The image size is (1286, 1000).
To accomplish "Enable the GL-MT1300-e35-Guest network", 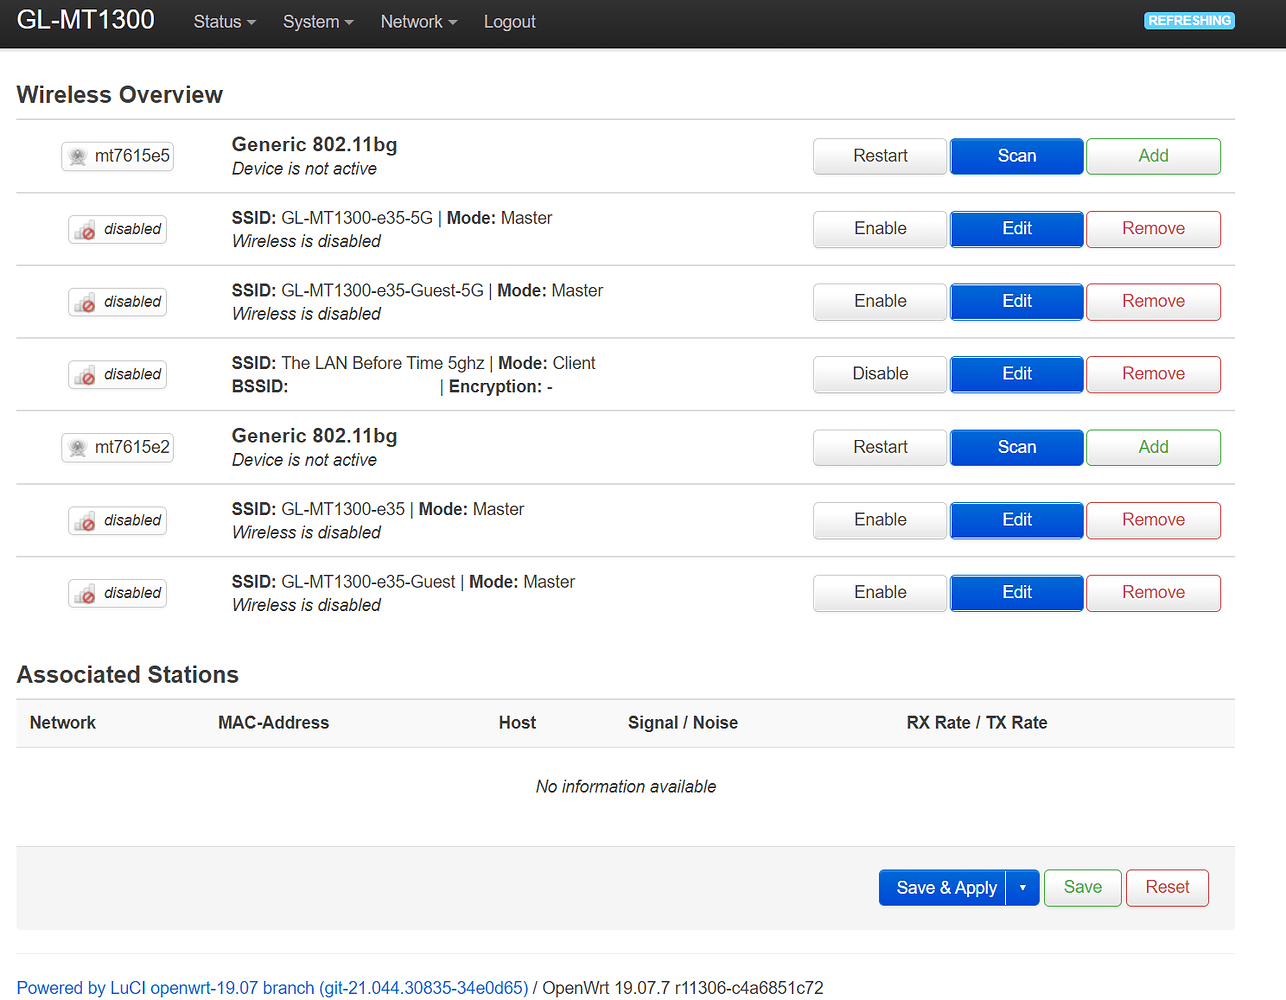I will click(879, 592).
